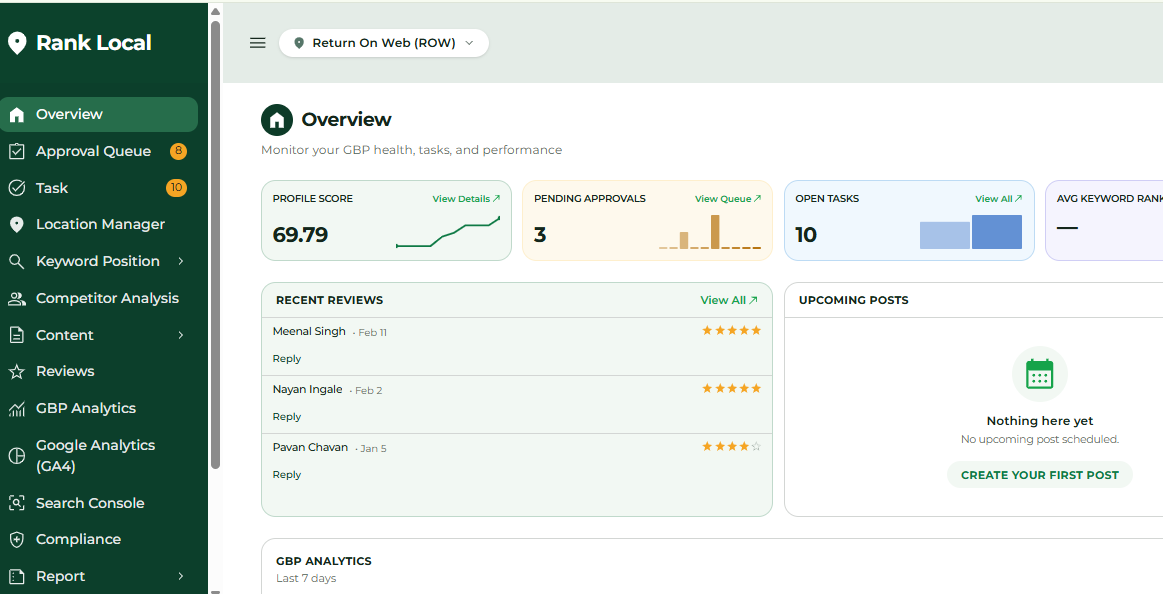The height and width of the screenshot is (594, 1163).
Task: Click the location pin in business selector
Action: point(299,43)
